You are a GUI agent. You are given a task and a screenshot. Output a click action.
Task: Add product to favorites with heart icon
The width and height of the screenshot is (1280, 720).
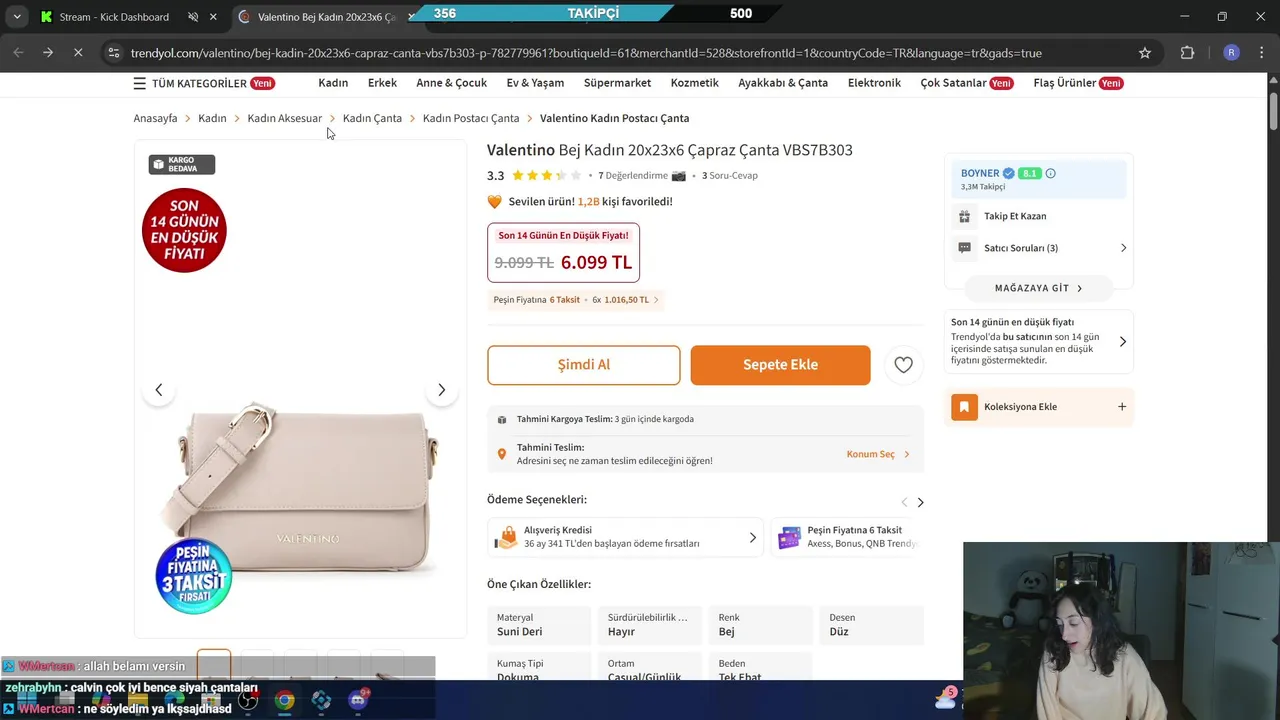(x=903, y=365)
